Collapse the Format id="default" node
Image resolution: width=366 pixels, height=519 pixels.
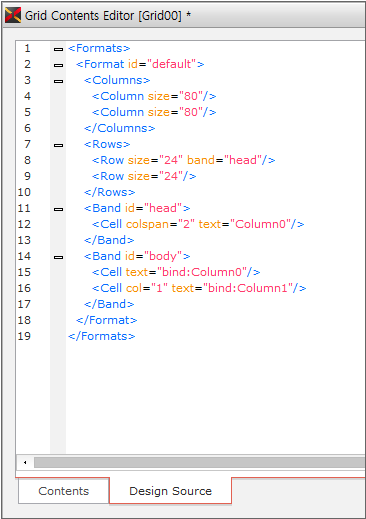click(58, 65)
